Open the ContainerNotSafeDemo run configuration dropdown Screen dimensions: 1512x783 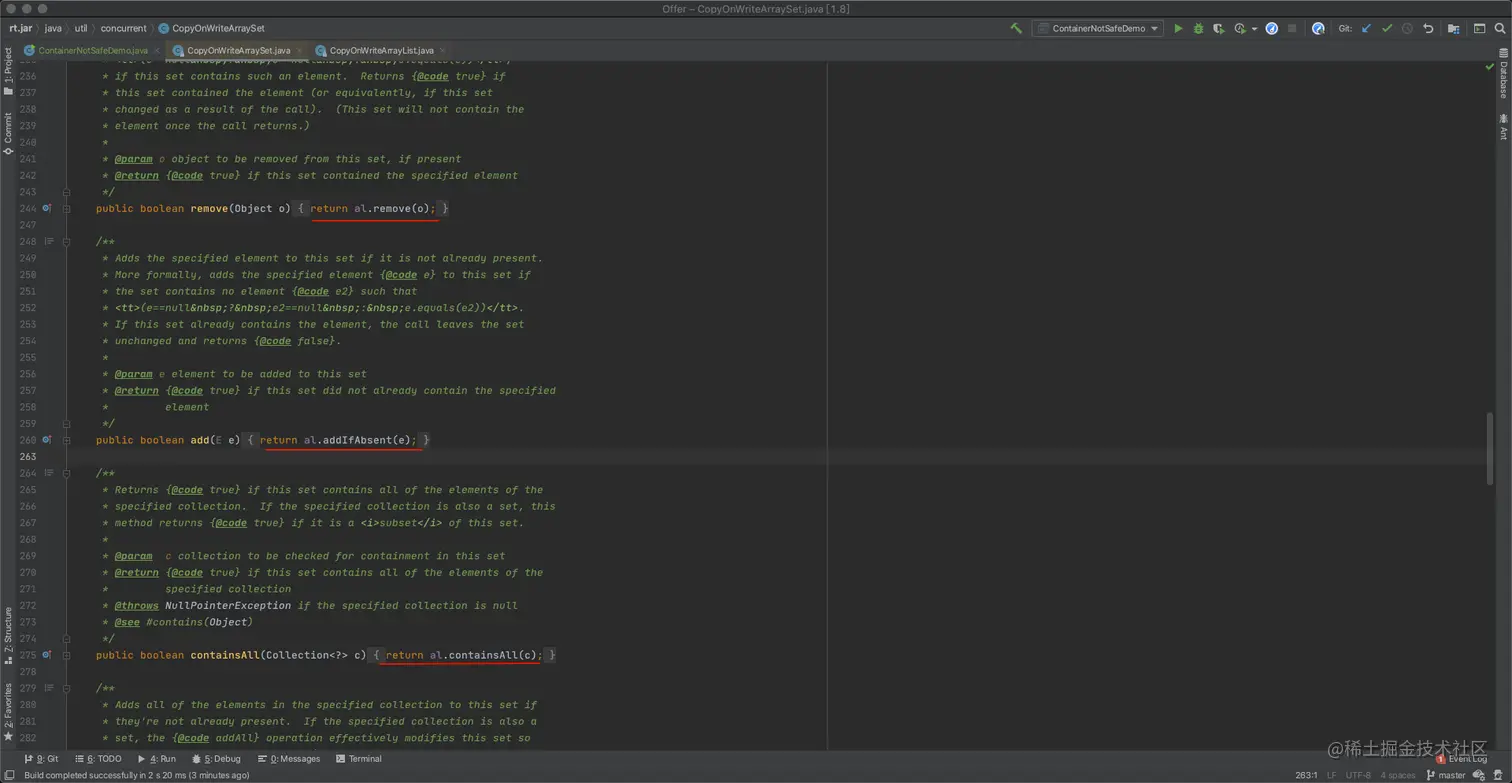coord(1098,29)
